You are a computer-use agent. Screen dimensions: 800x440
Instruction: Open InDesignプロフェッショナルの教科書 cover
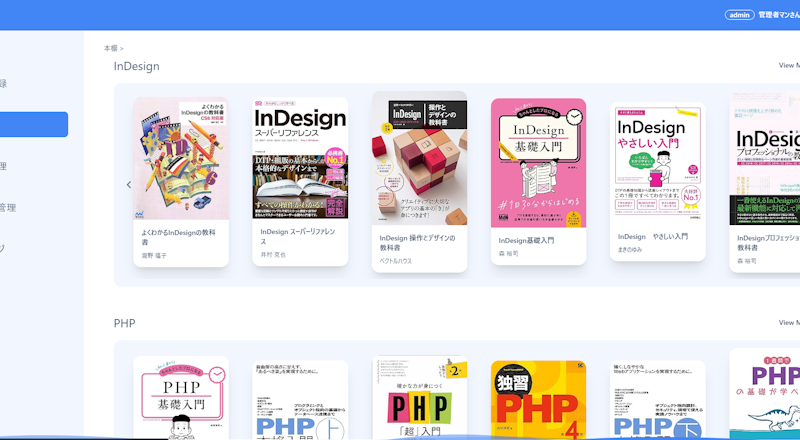[765, 158]
